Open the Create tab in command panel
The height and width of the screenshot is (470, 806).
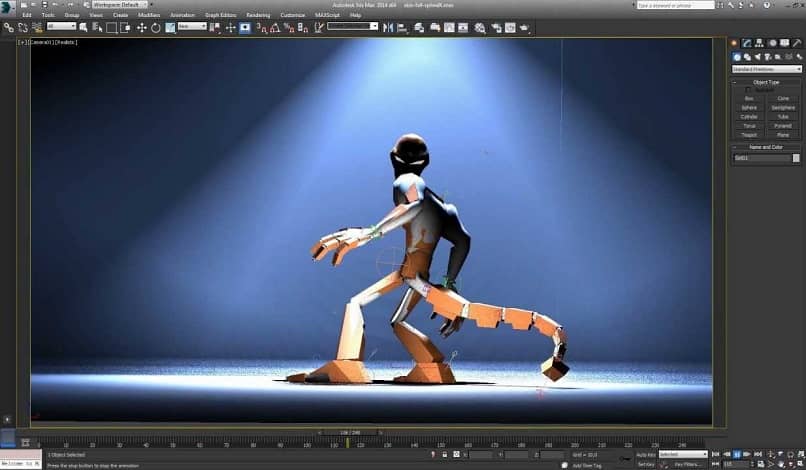(733, 43)
